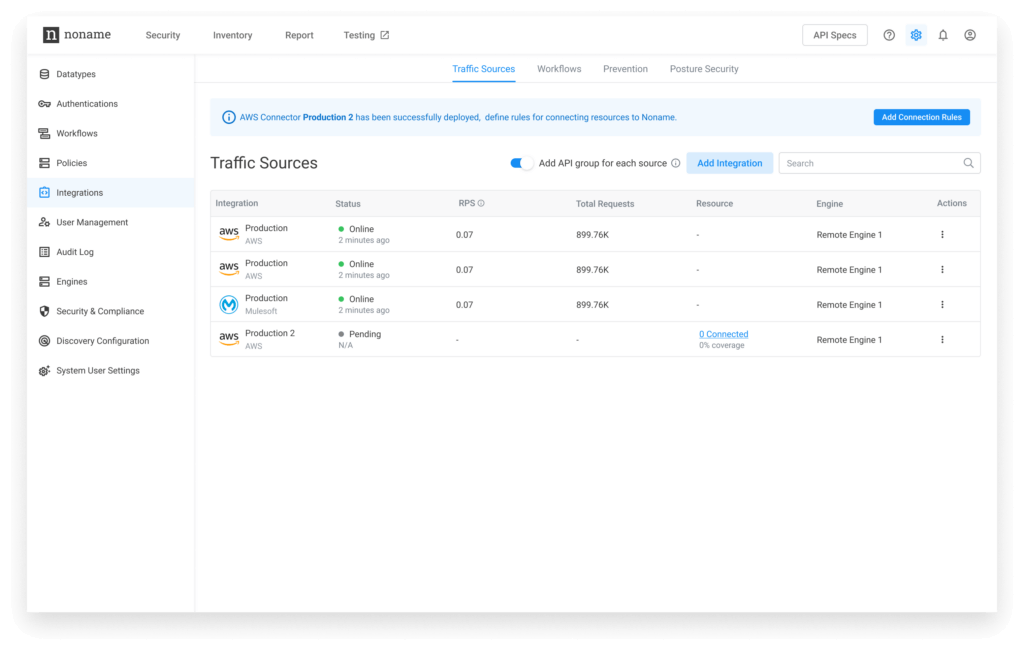Click the Mulesoft Production integration icon
The width and height of the screenshot is (1024, 650).
pyautogui.click(x=229, y=304)
